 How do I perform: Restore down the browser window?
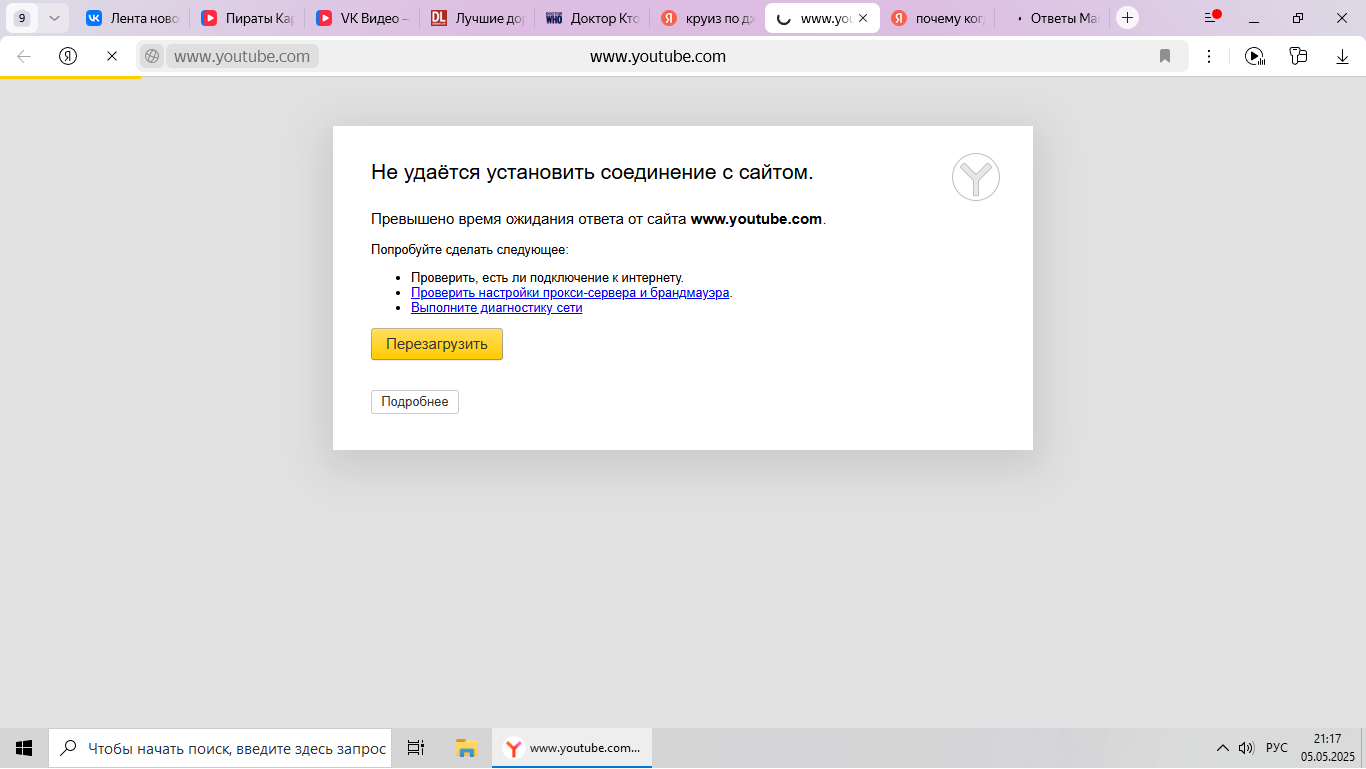coord(1298,18)
